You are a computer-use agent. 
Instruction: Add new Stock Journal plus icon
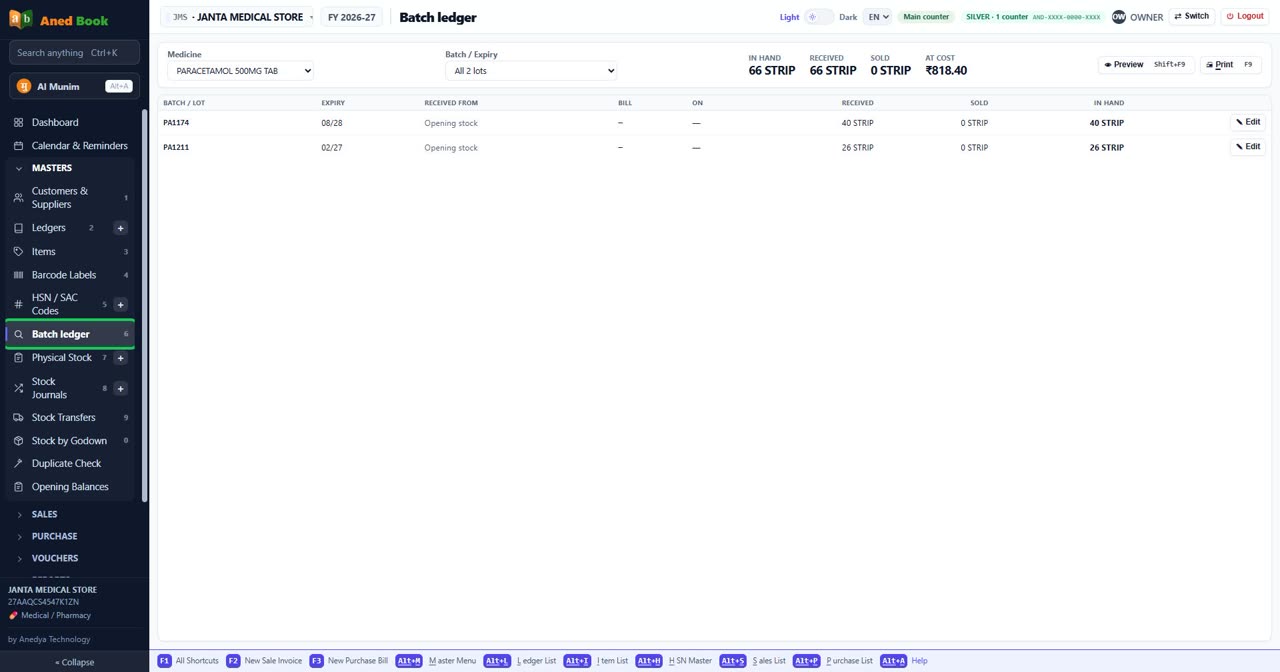tap(121, 388)
